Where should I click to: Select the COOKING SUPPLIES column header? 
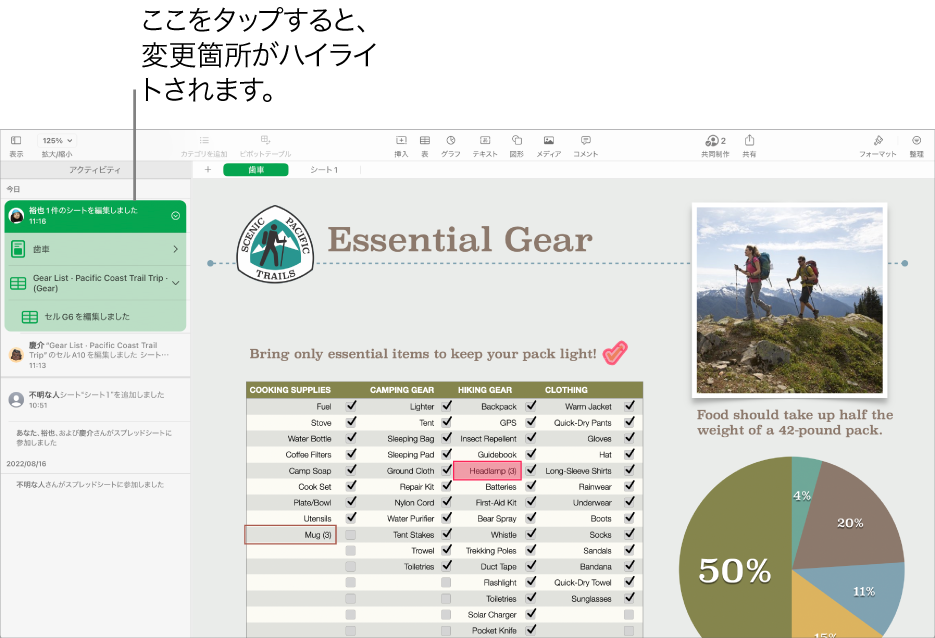(x=290, y=390)
